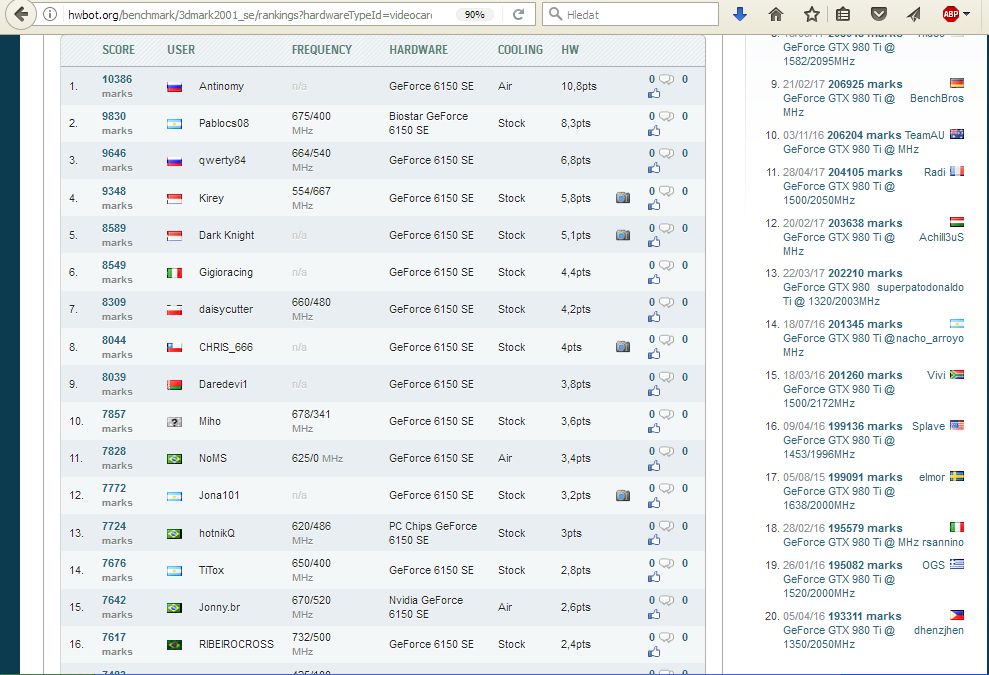The width and height of the screenshot is (989, 675).
Task: Expand the Adblock Plus dropdown arrow
Action: coord(967,15)
